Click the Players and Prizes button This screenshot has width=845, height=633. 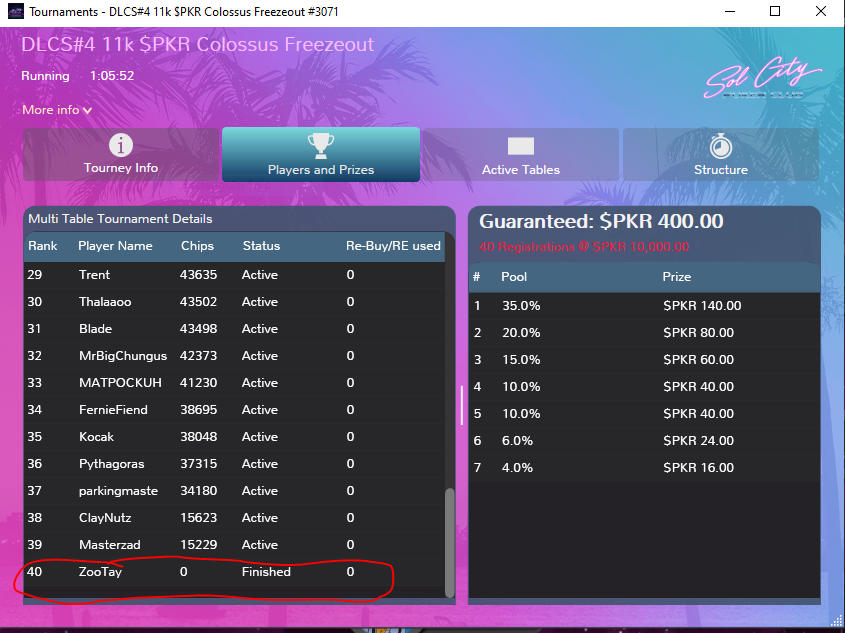click(x=320, y=155)
